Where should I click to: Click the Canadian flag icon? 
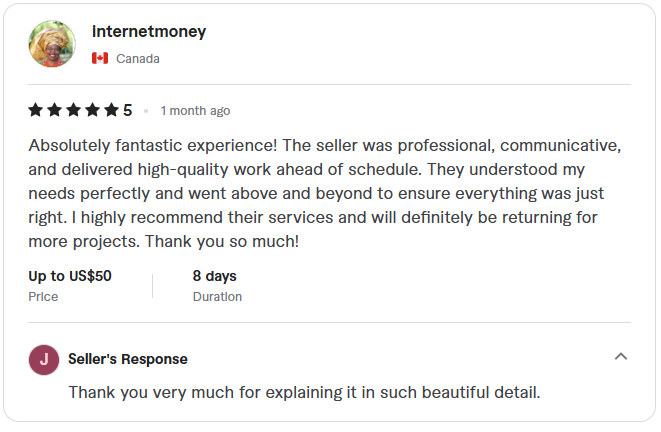[x=100, y=59]
